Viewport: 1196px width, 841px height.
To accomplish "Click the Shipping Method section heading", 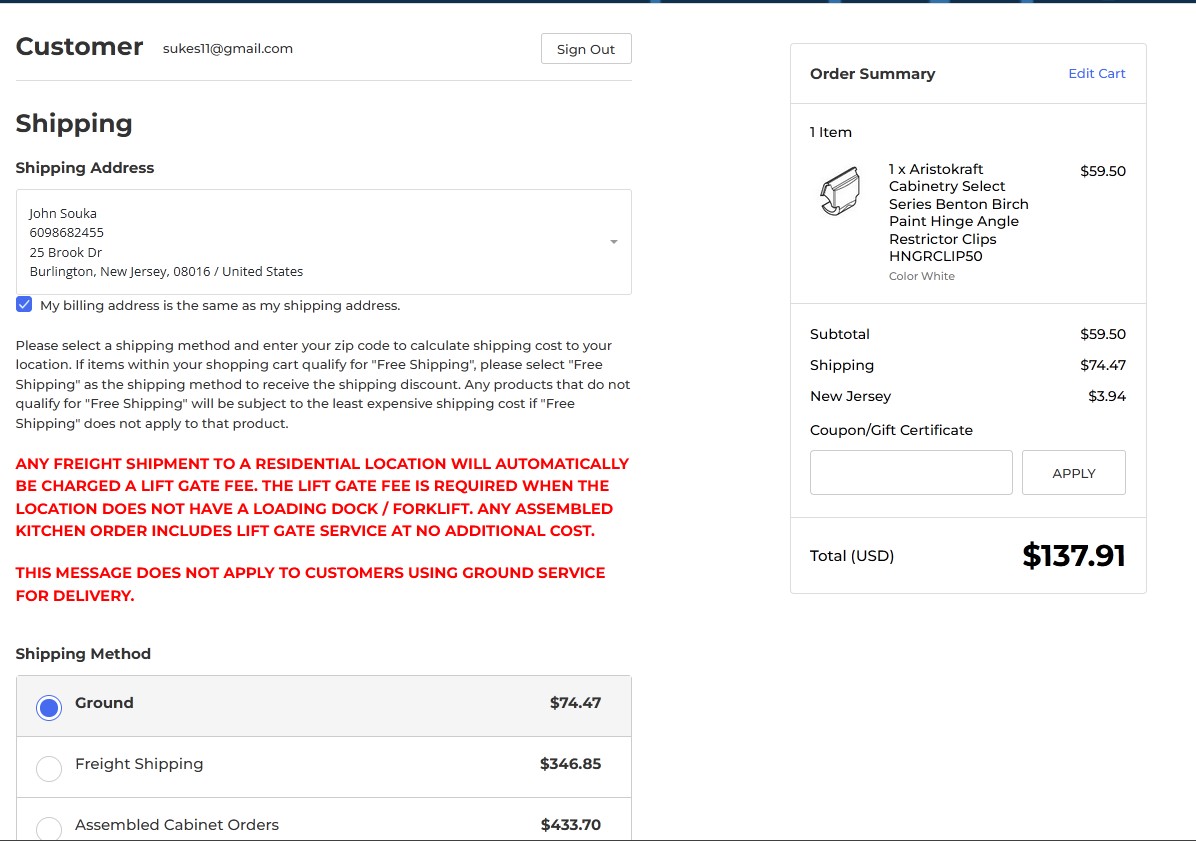I will coord(83,654).
